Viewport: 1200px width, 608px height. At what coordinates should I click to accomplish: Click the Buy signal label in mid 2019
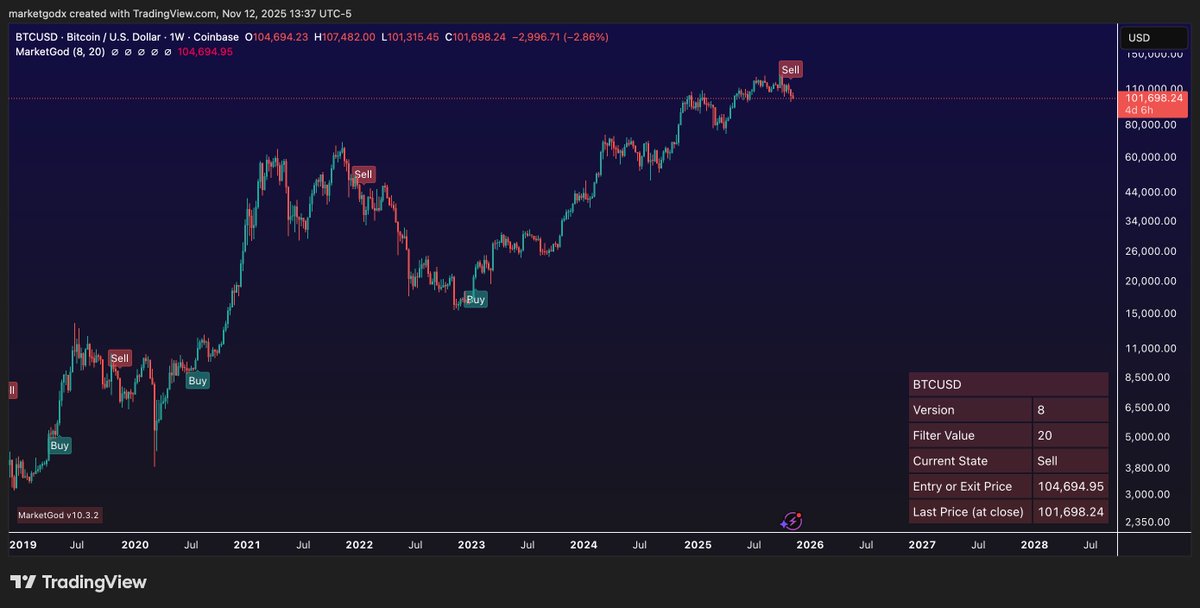[x=60, y=446]
